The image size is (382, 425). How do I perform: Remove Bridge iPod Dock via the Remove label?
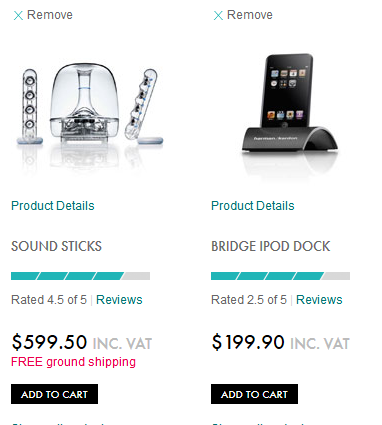coord(250,15)
